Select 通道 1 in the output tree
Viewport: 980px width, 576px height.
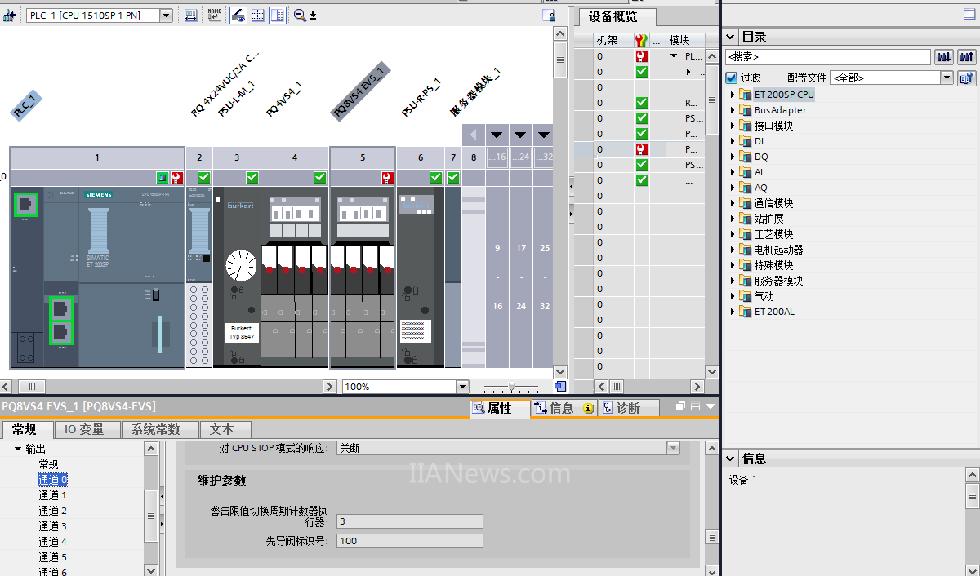point(53,495)
